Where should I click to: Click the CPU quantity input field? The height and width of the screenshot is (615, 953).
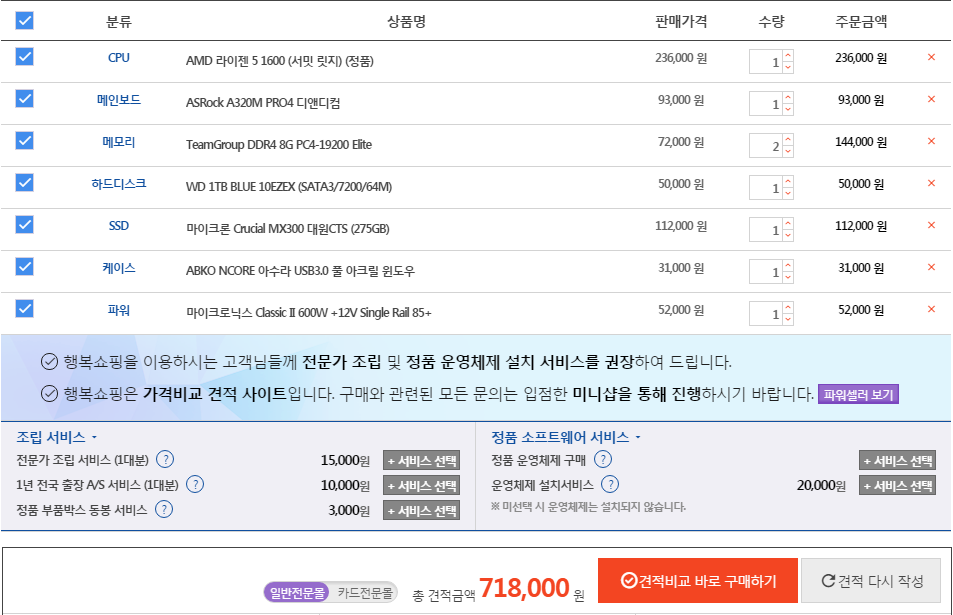click(766, 62)
